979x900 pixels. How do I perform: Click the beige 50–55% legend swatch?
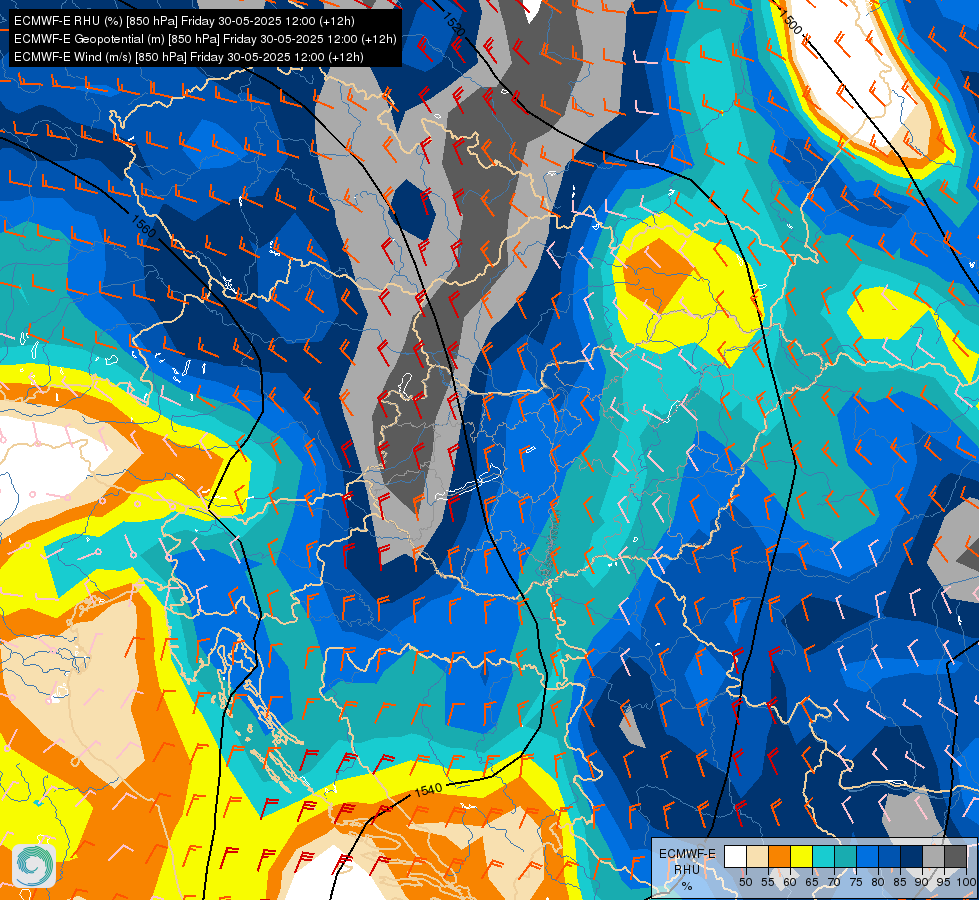pyautogui.click(x=757, y=856)
